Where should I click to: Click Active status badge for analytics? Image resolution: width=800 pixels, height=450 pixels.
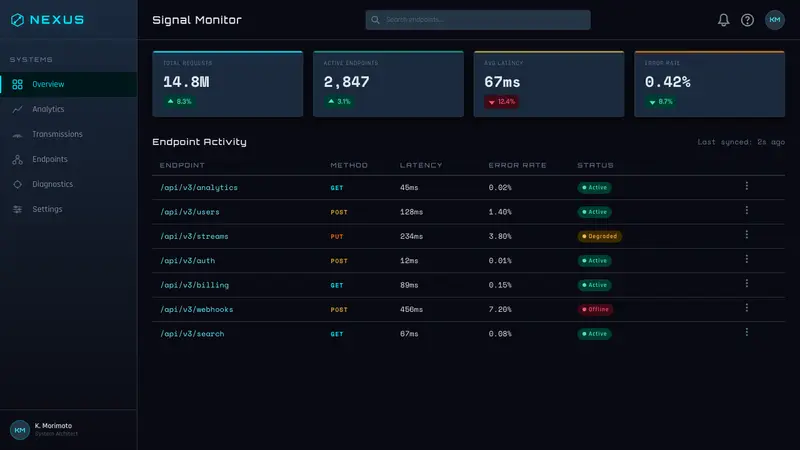click(x=594, y=187)
